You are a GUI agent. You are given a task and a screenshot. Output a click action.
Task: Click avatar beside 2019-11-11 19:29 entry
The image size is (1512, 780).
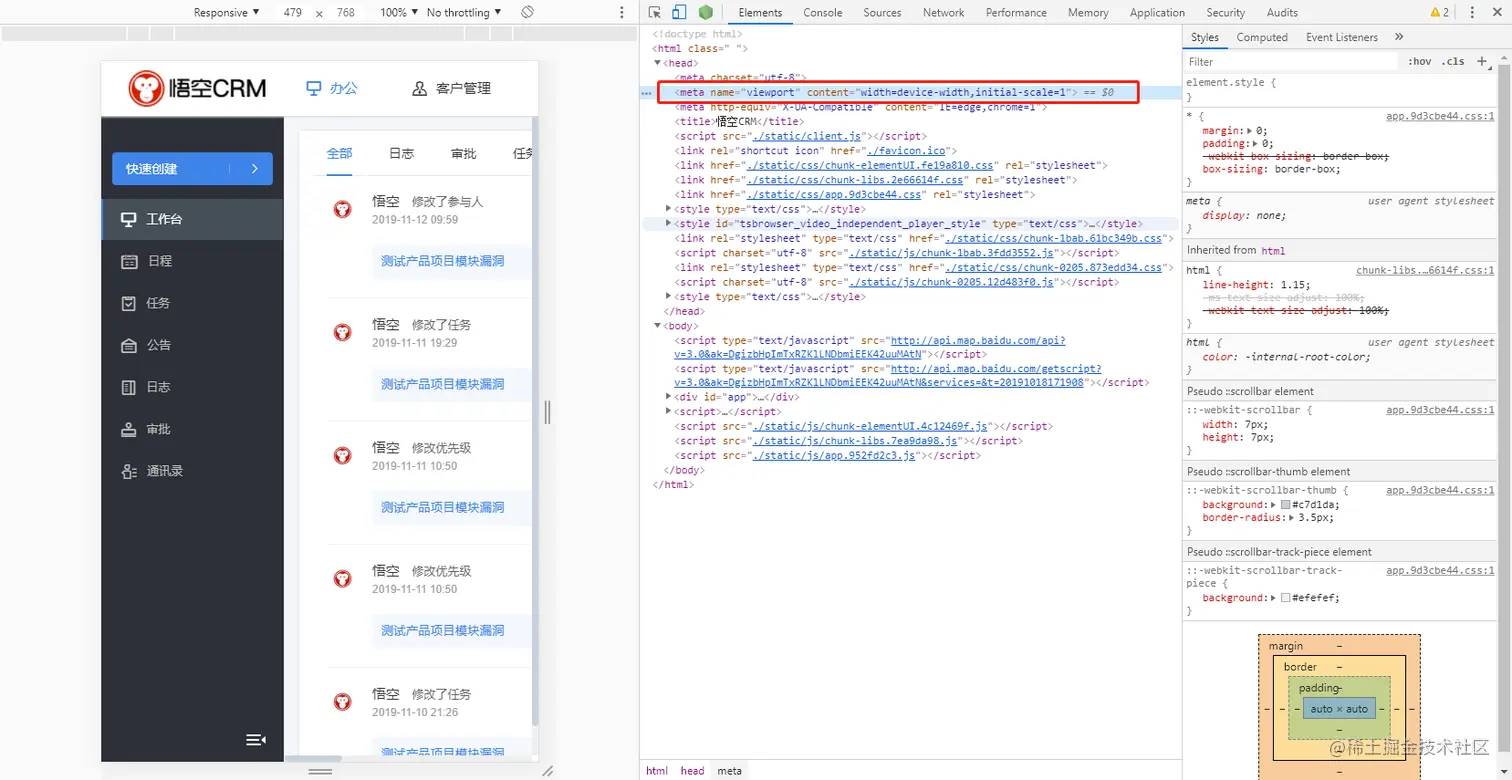(x=342, y=332)
